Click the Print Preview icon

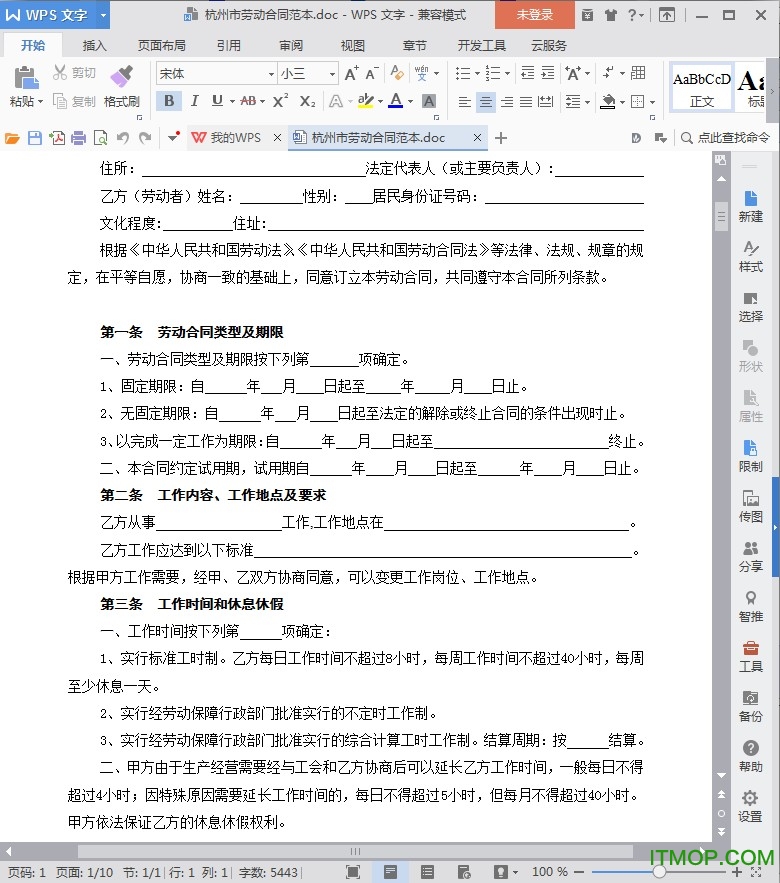pos(101,137)
